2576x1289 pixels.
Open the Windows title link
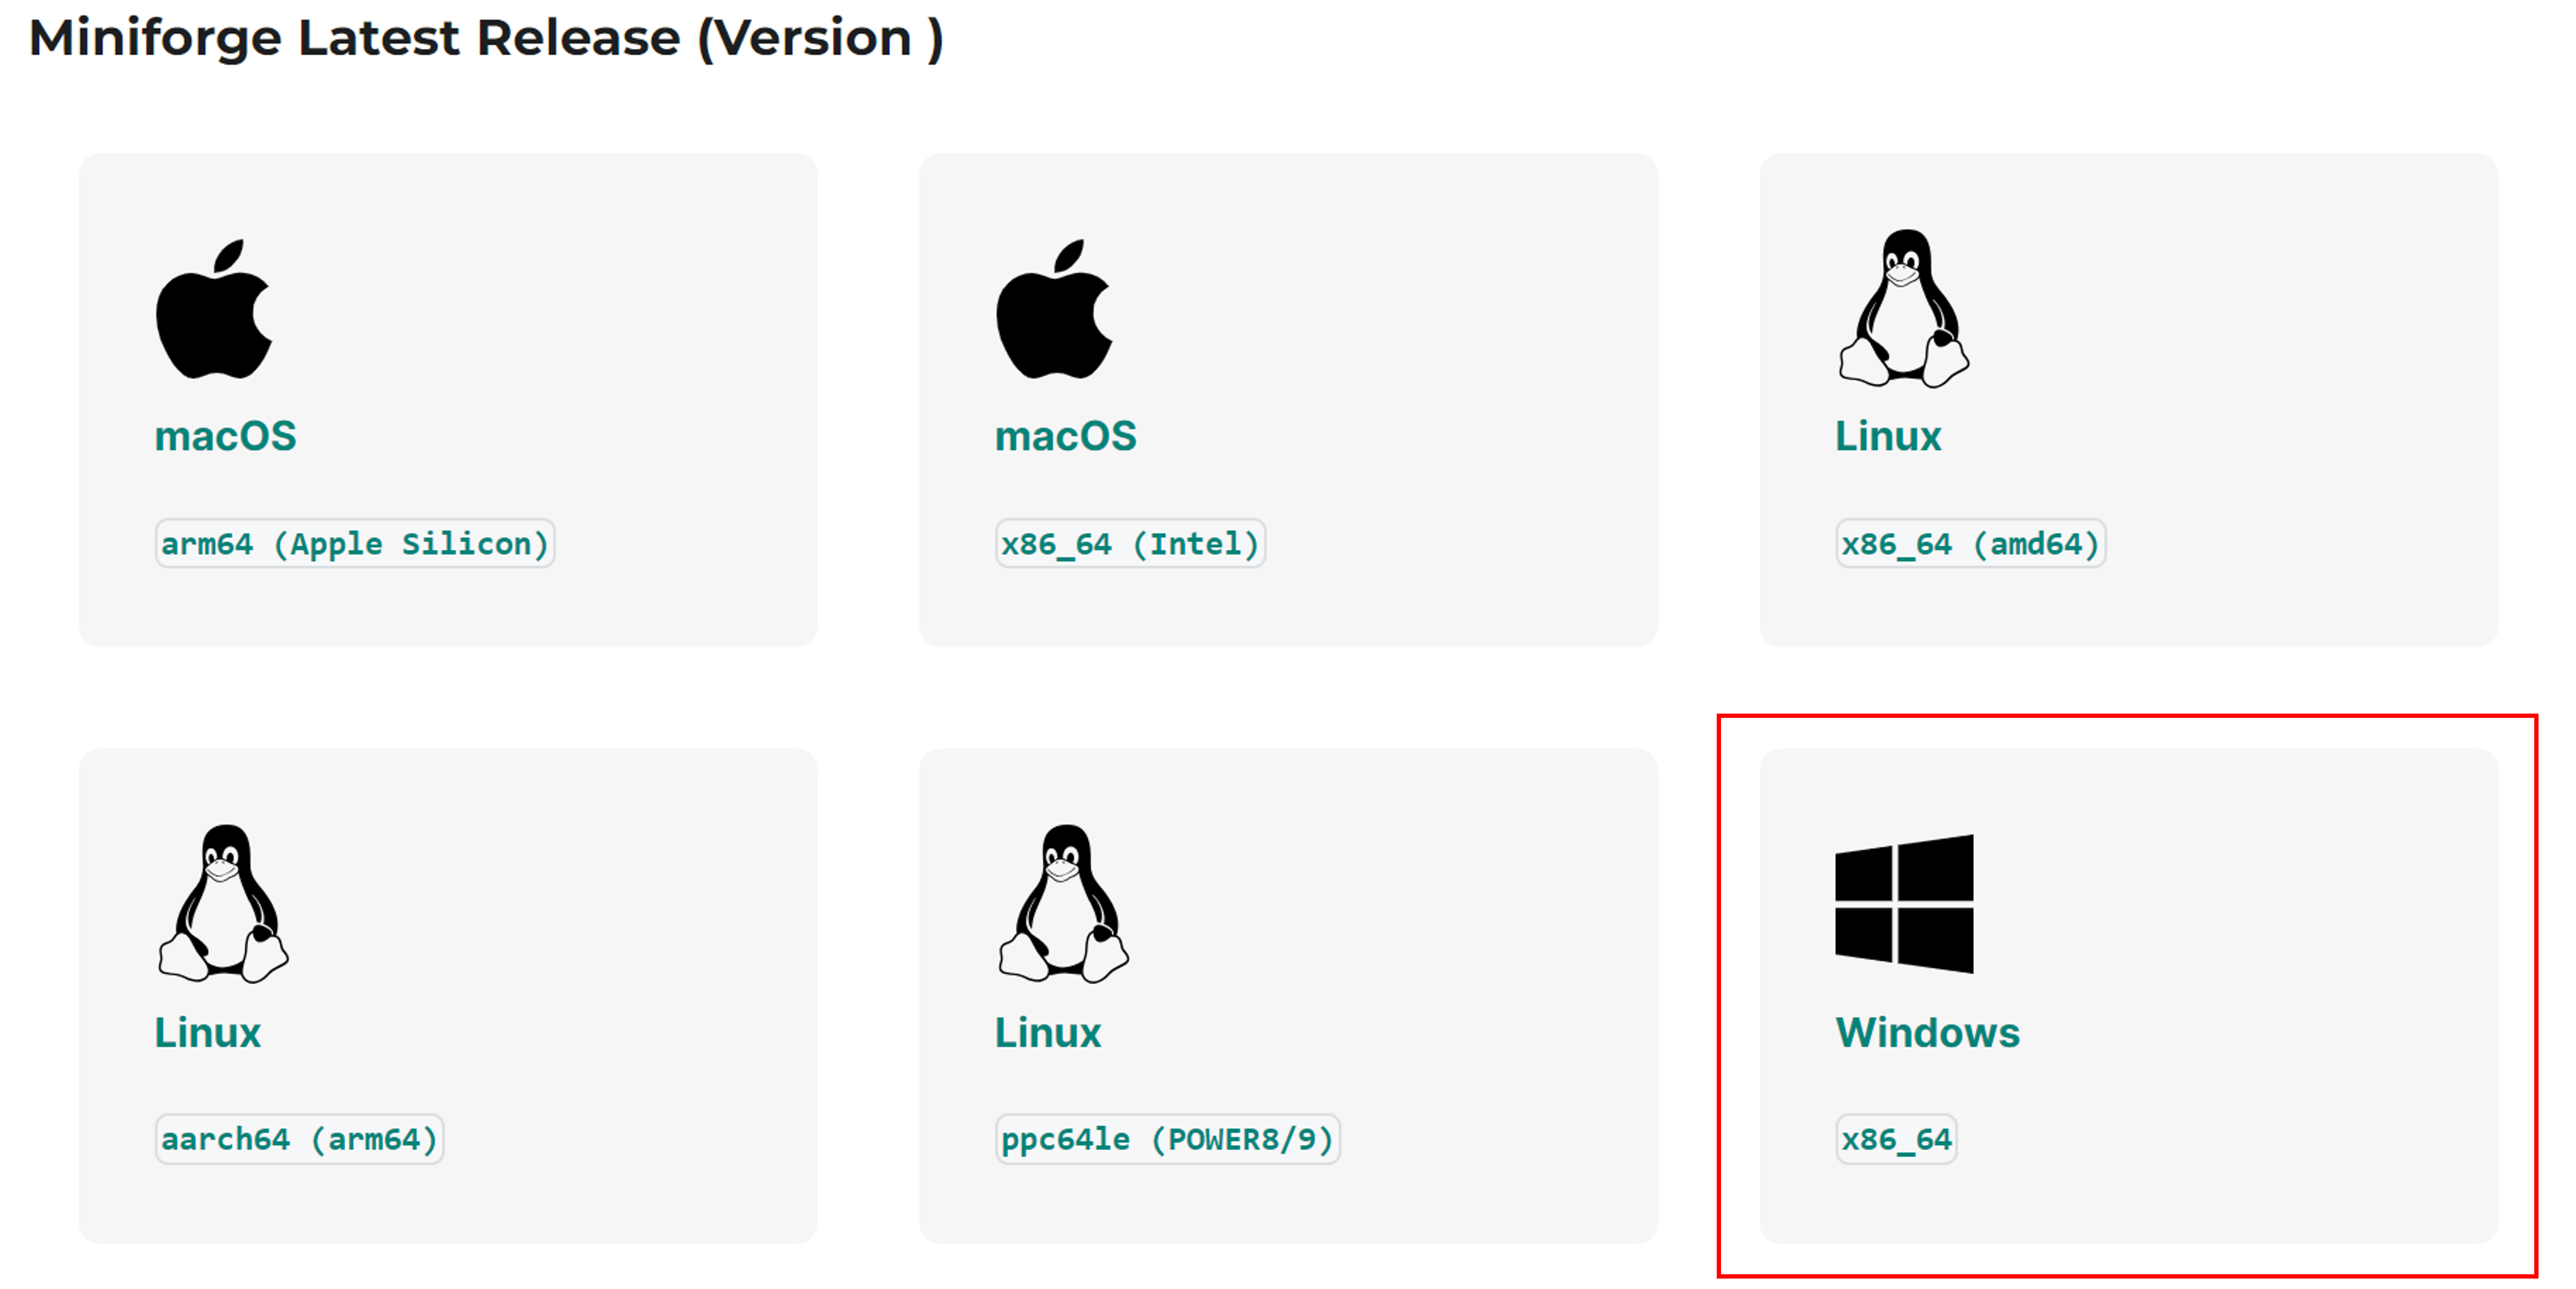click(1927, 1033)
